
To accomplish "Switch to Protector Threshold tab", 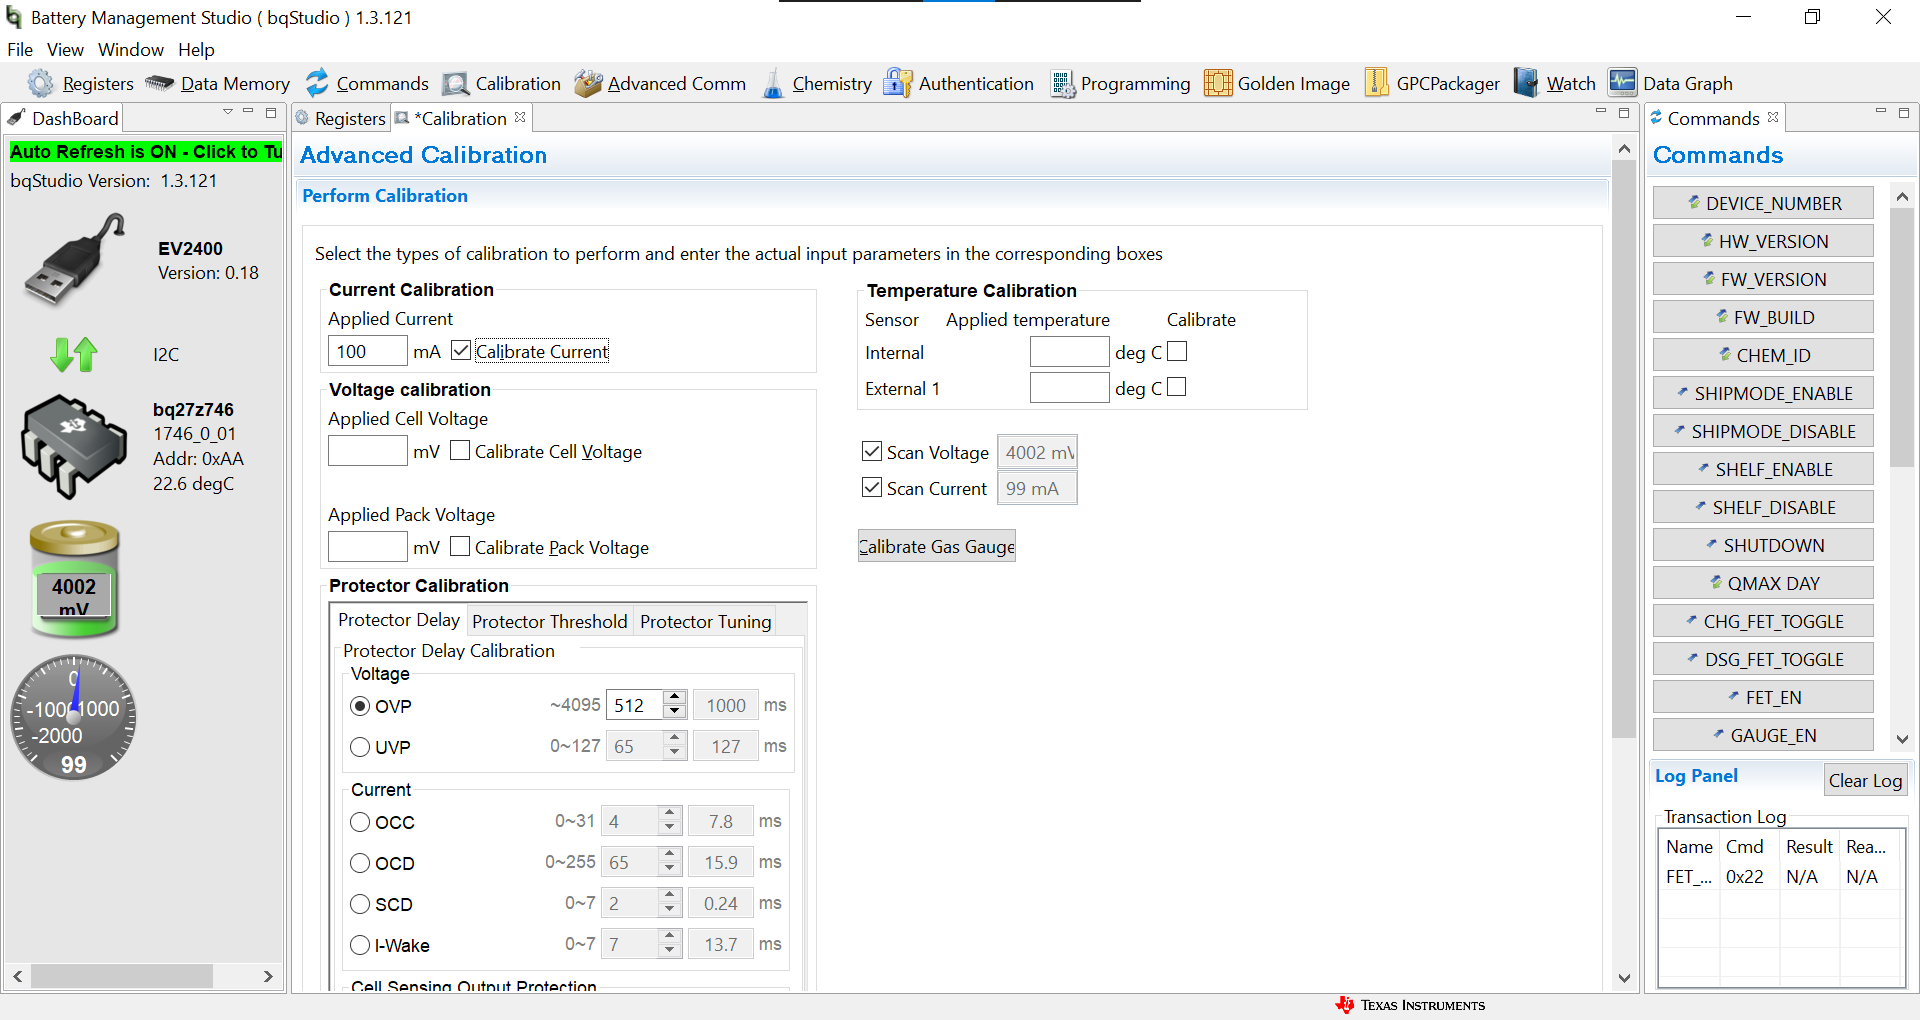I will tap(549, 621).
